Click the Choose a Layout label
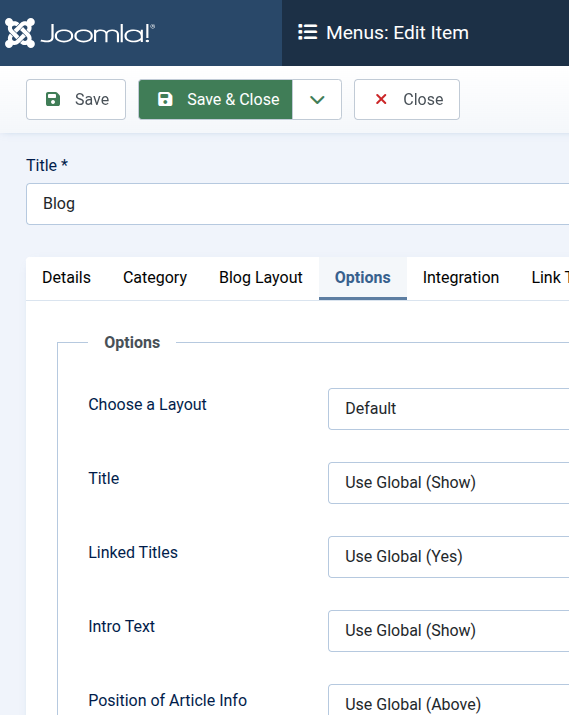This screenshot has height=715, width=569. coord(147,404)
